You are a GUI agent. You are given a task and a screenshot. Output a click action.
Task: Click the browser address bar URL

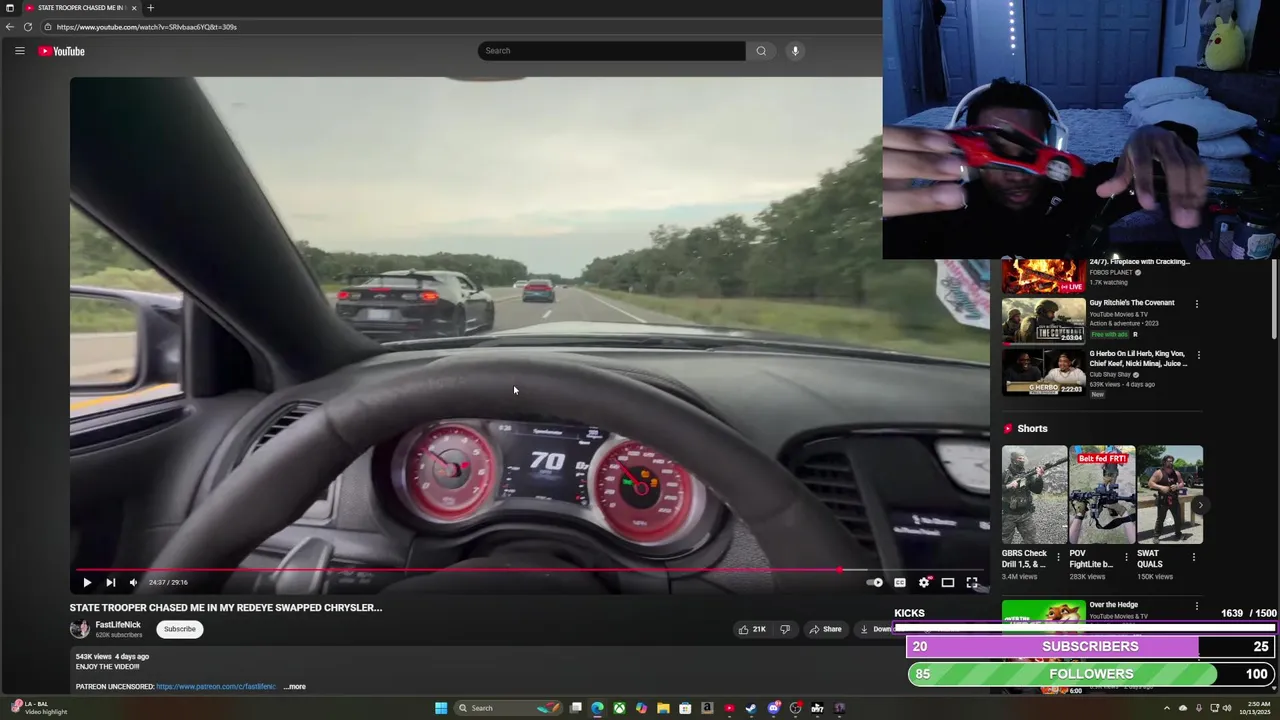[x=147, y=27]
